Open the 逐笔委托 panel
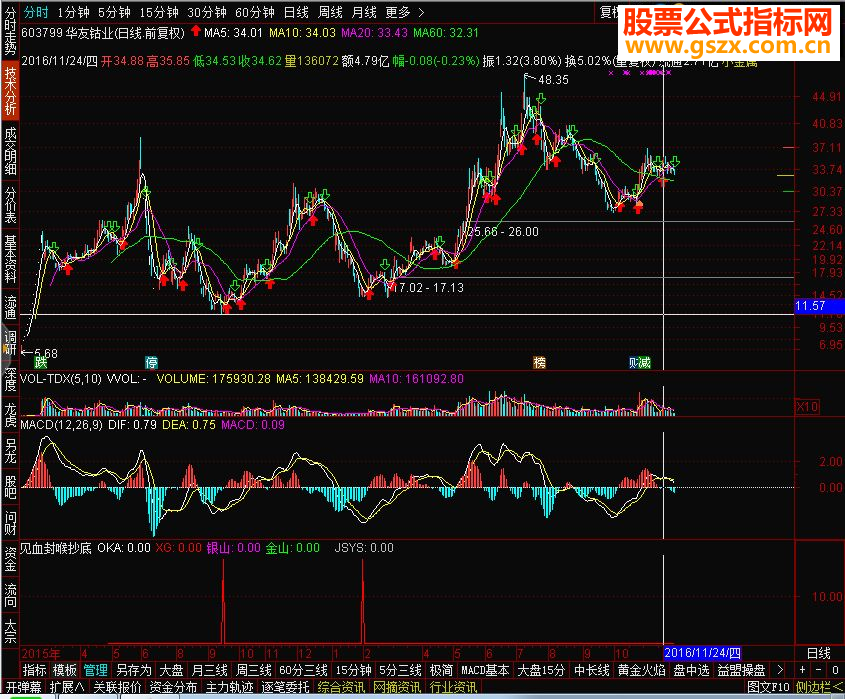 point(286,687)
